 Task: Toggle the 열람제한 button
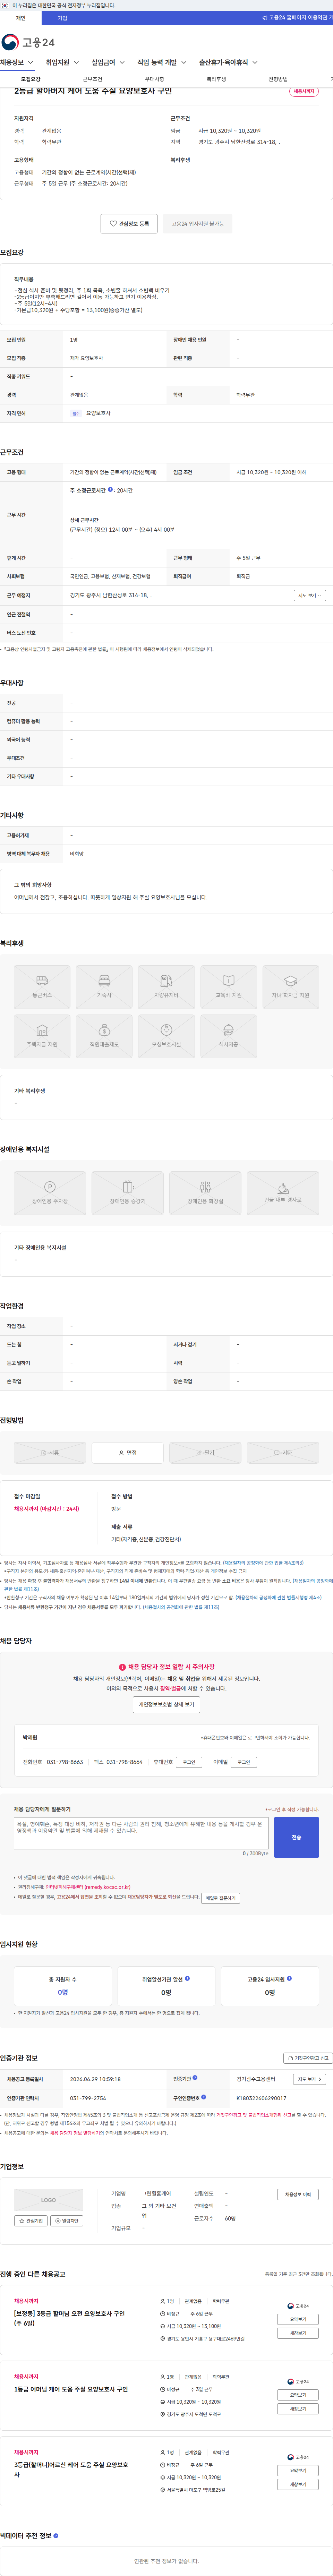tap(67, 2221)
